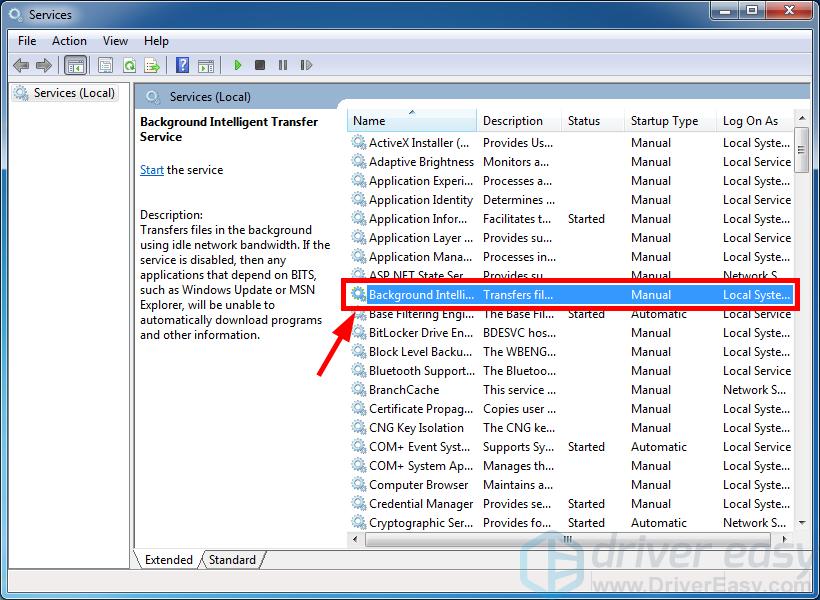Click the gear icon of Computer Browser
This screenshot has width=820, height=600.
pos(358,484)
